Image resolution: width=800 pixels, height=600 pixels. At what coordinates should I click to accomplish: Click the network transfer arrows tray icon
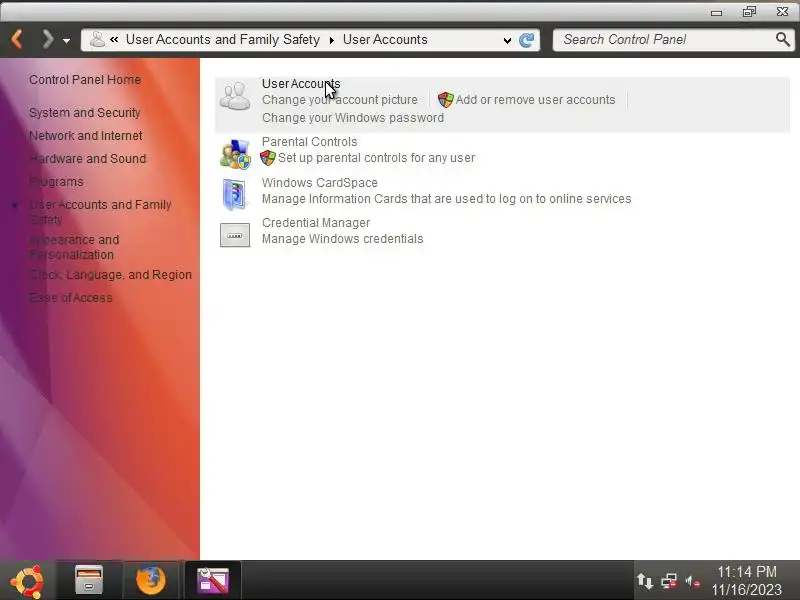644,581
